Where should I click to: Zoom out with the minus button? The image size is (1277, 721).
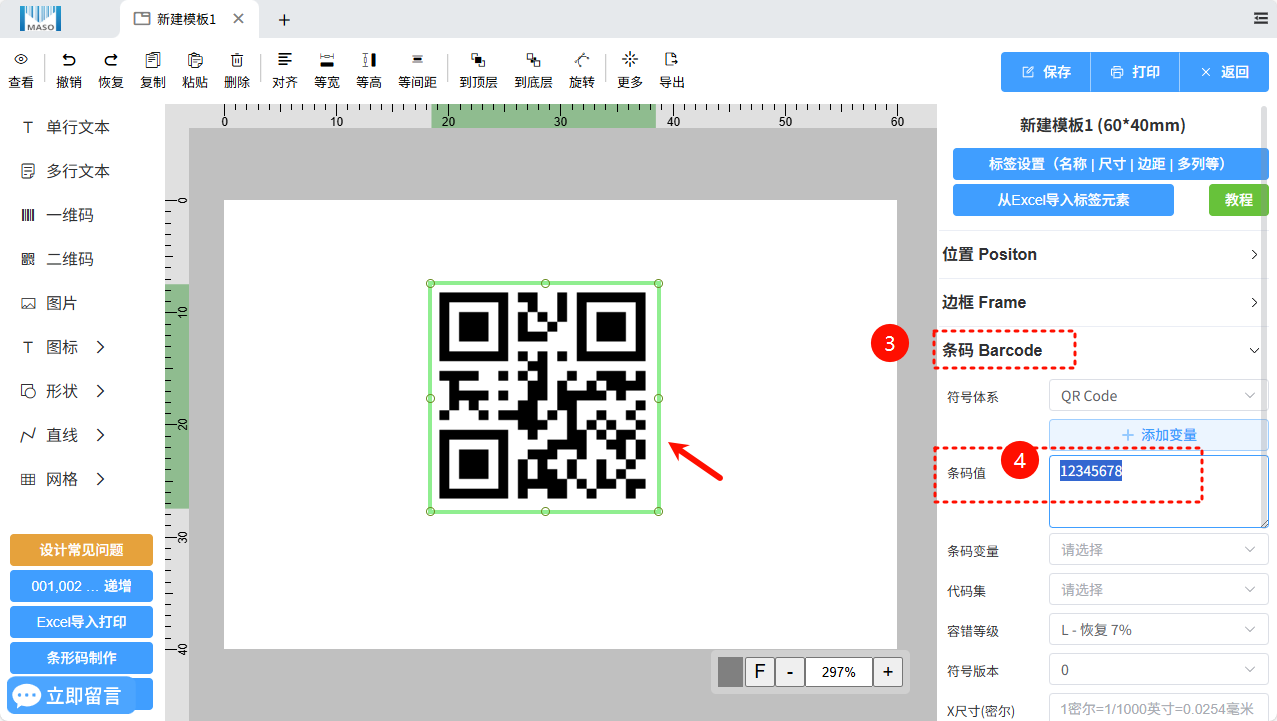pyautogui.click(x=790, y=672)
